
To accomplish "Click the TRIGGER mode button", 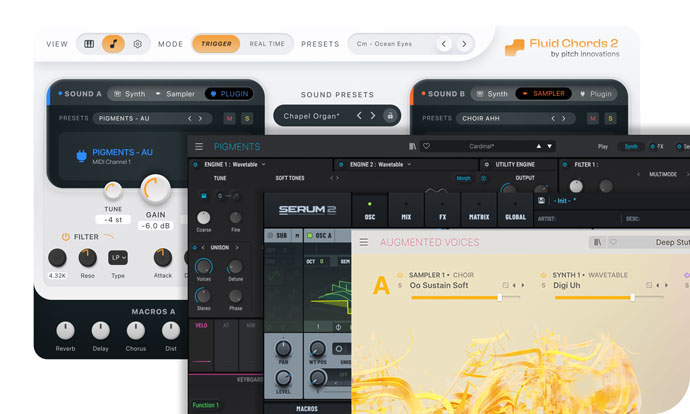I will 216,44.
